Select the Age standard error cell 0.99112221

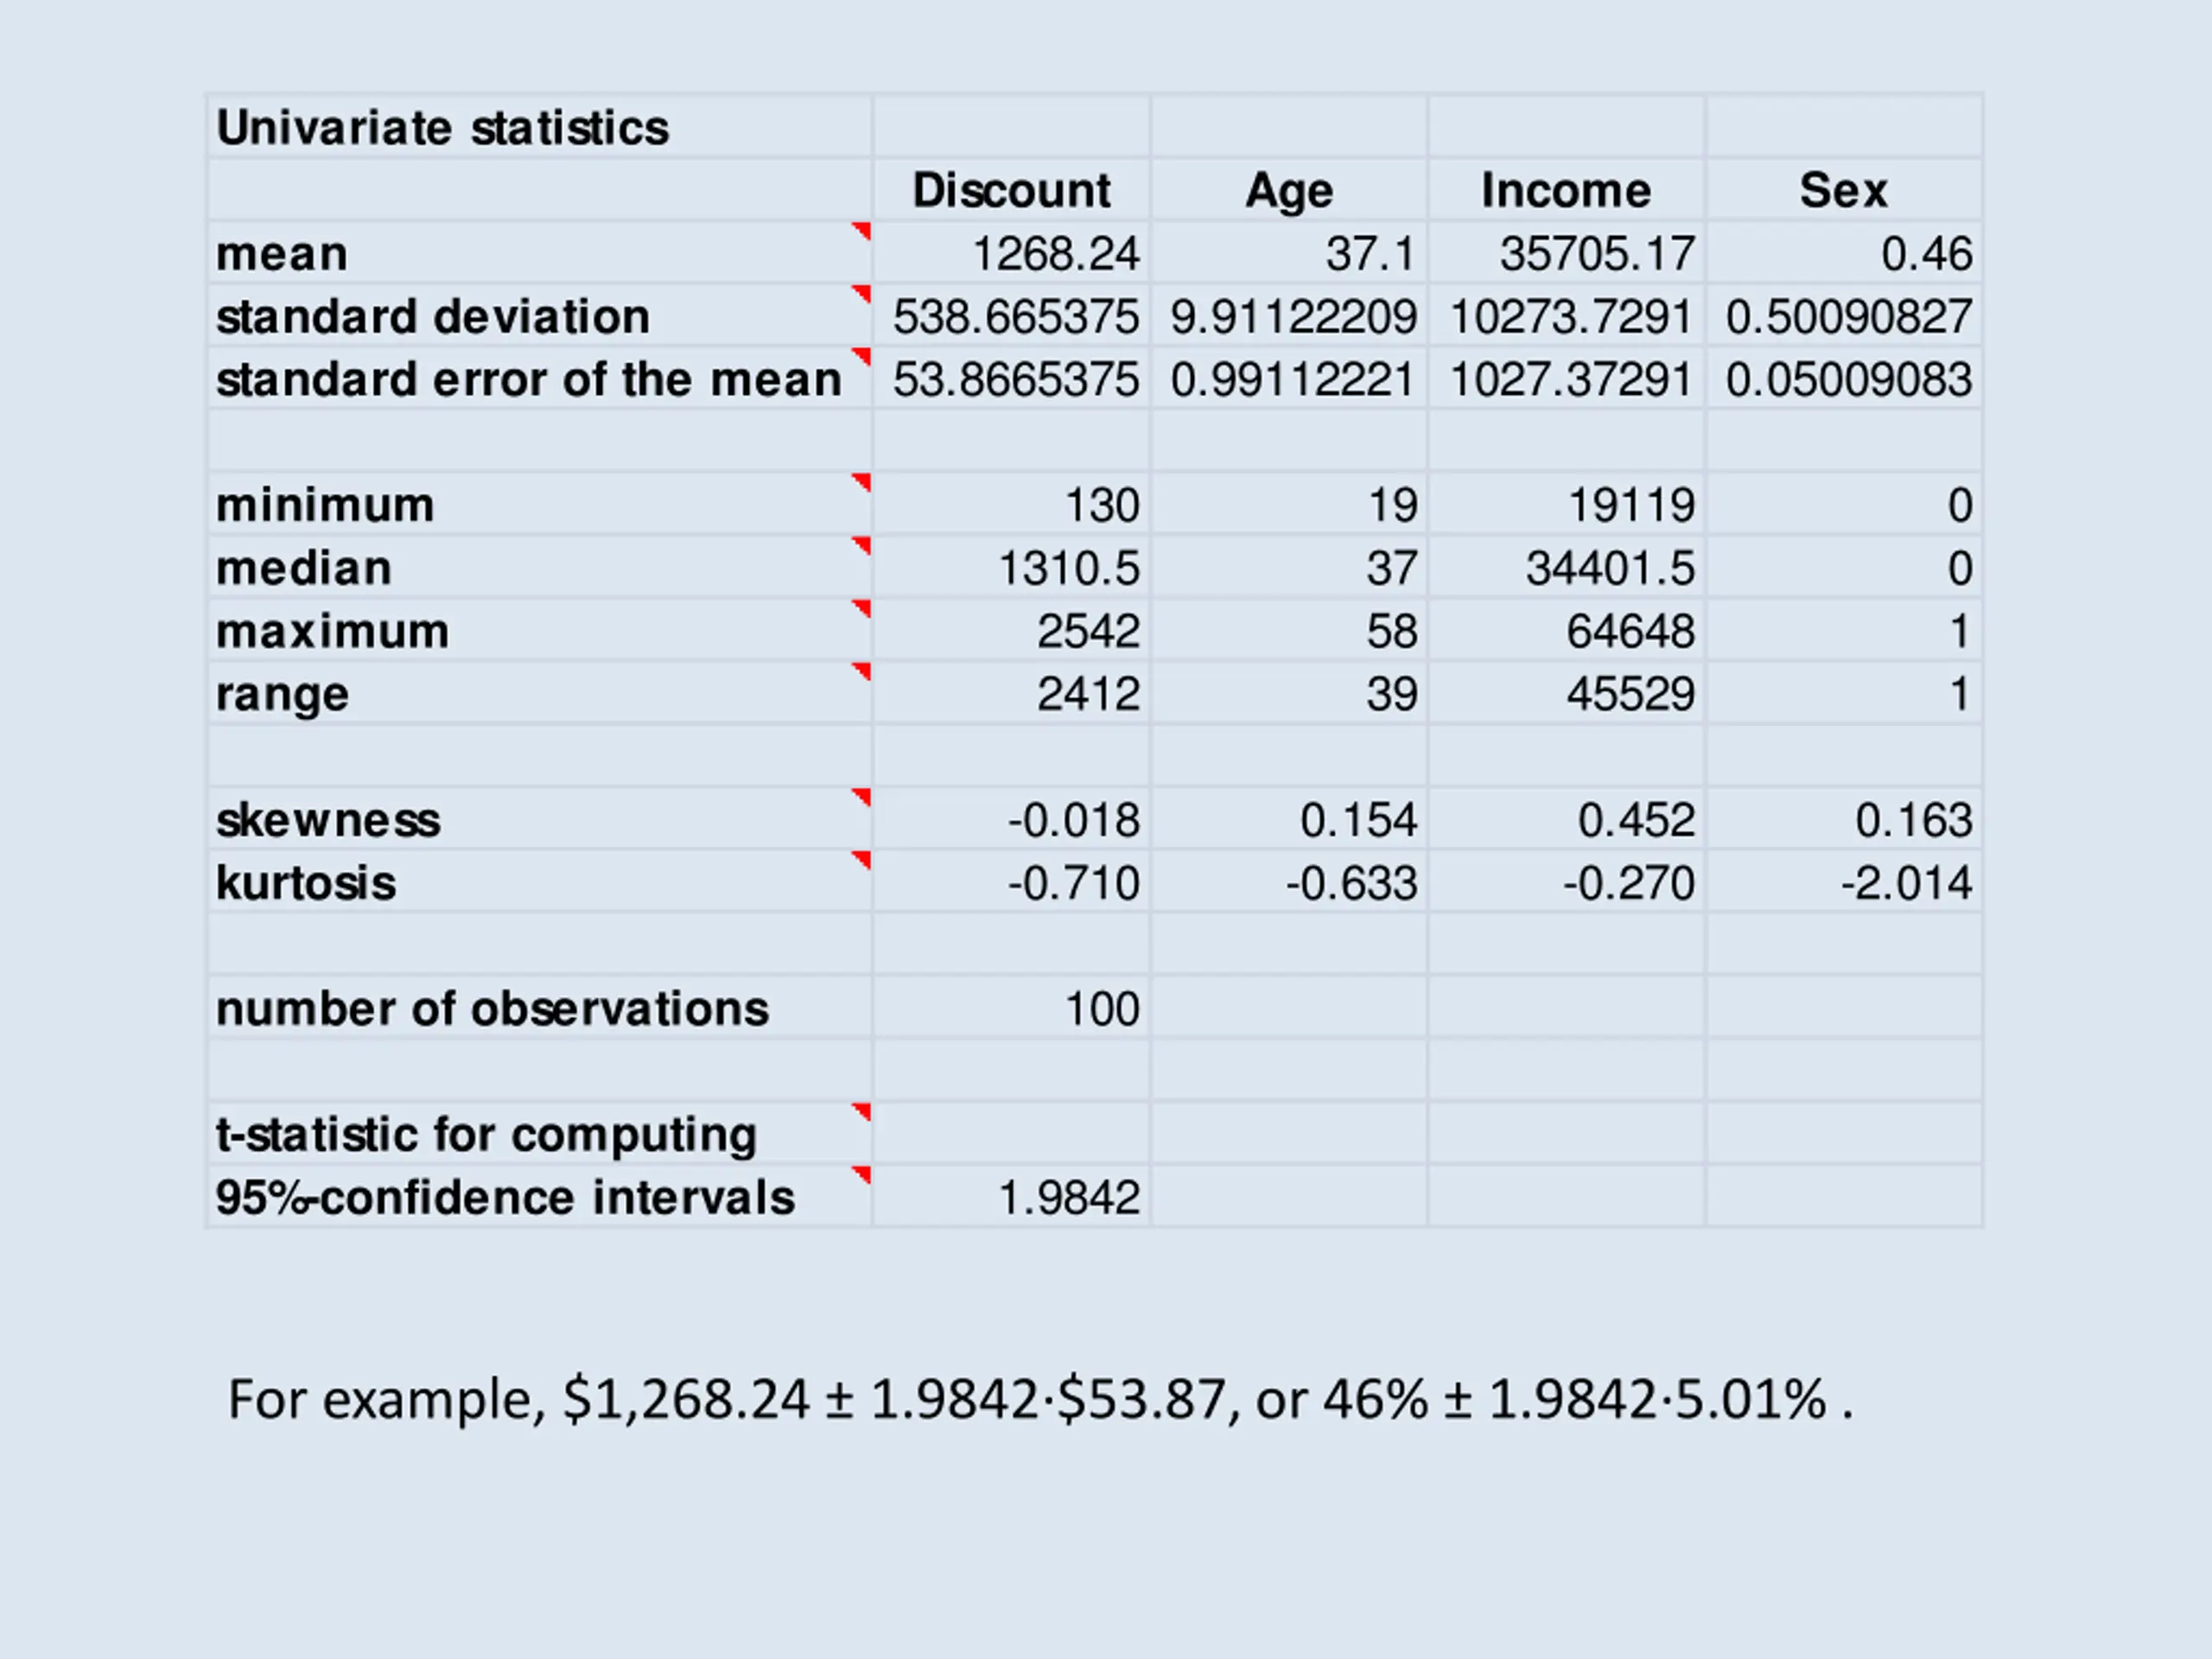[1289, 379]
